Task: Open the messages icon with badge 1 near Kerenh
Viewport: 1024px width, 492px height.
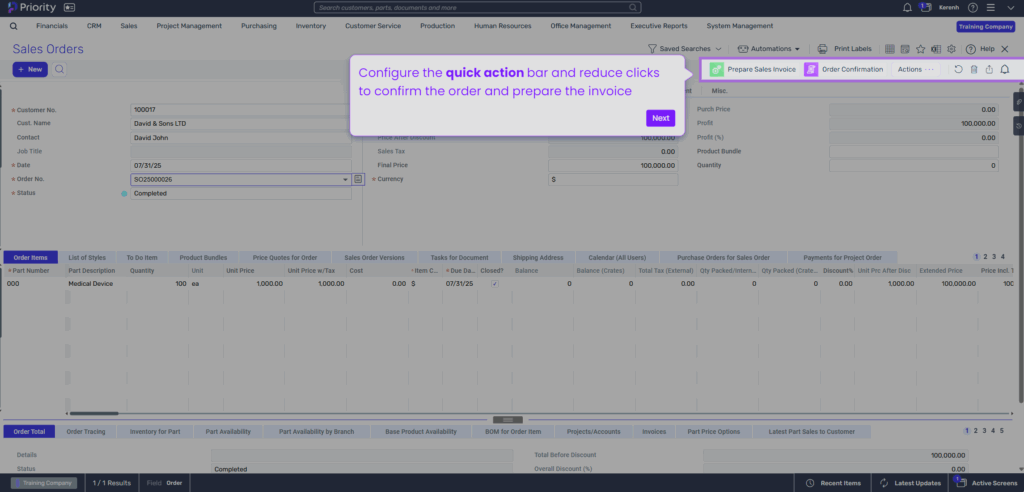Action: pyautogui.click(x=924, y=7)
